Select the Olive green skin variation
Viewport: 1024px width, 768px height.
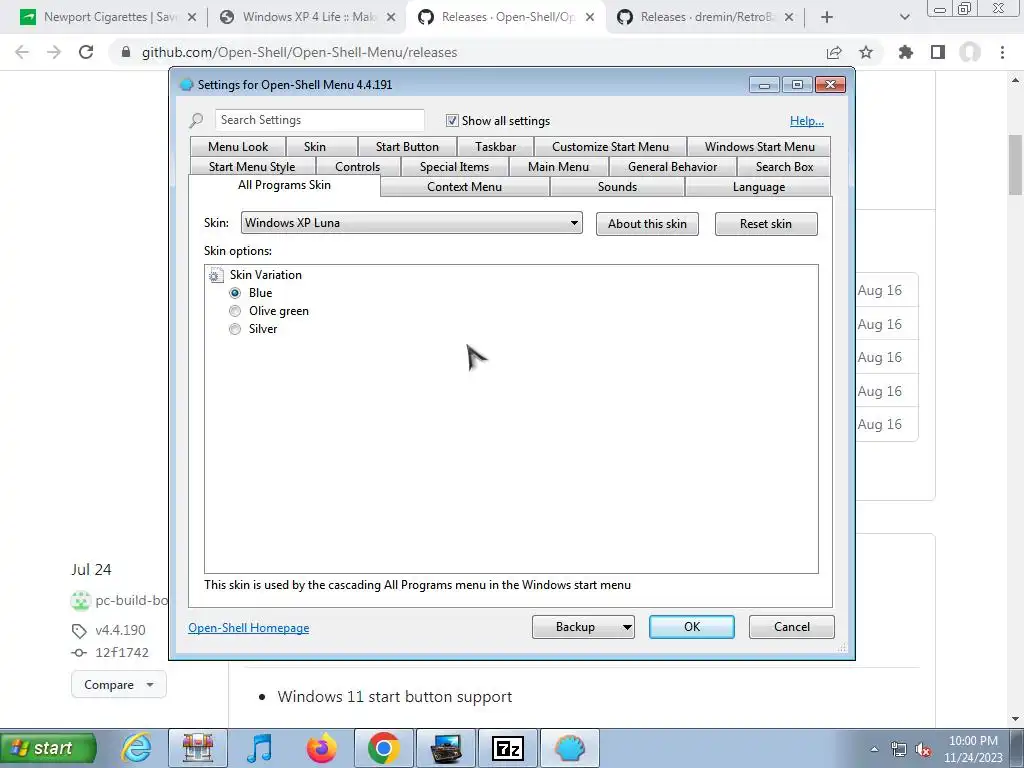(x=235, y=311)
